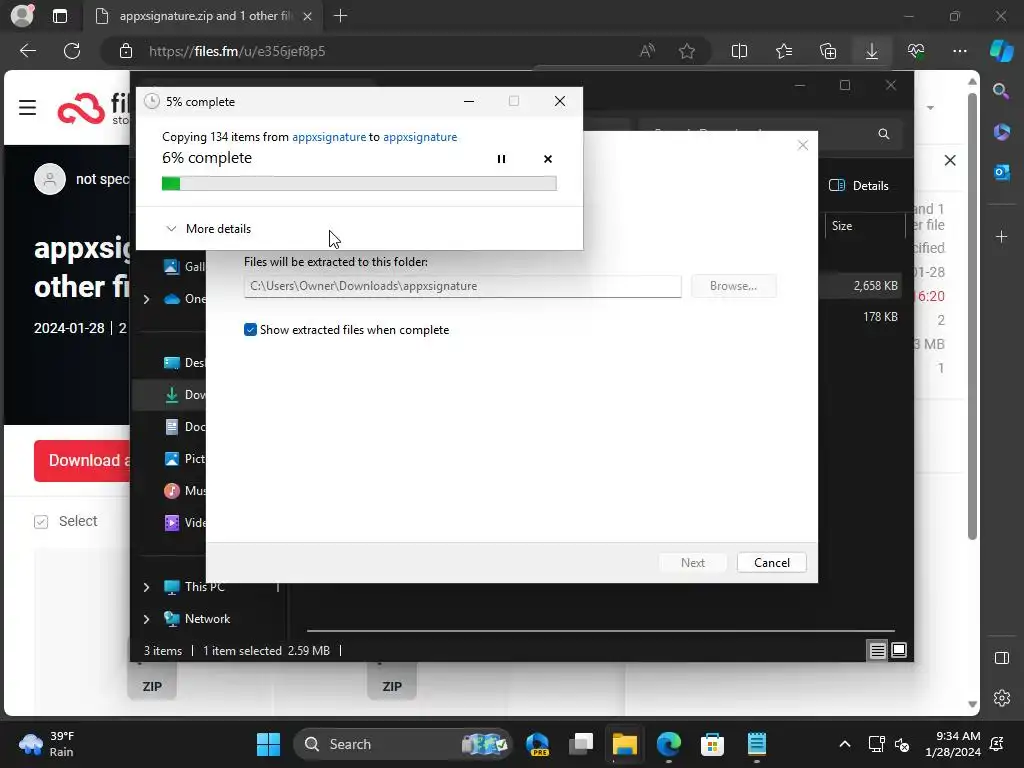Toggle Read aloud icon in address bar
Image resolution: width=1024 pixels, height=768 pixels.
(647, 51)
